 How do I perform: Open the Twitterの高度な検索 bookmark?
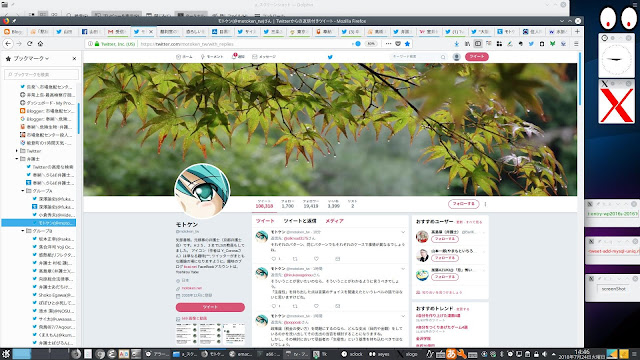pyautogui.click(x=49, y=167)
